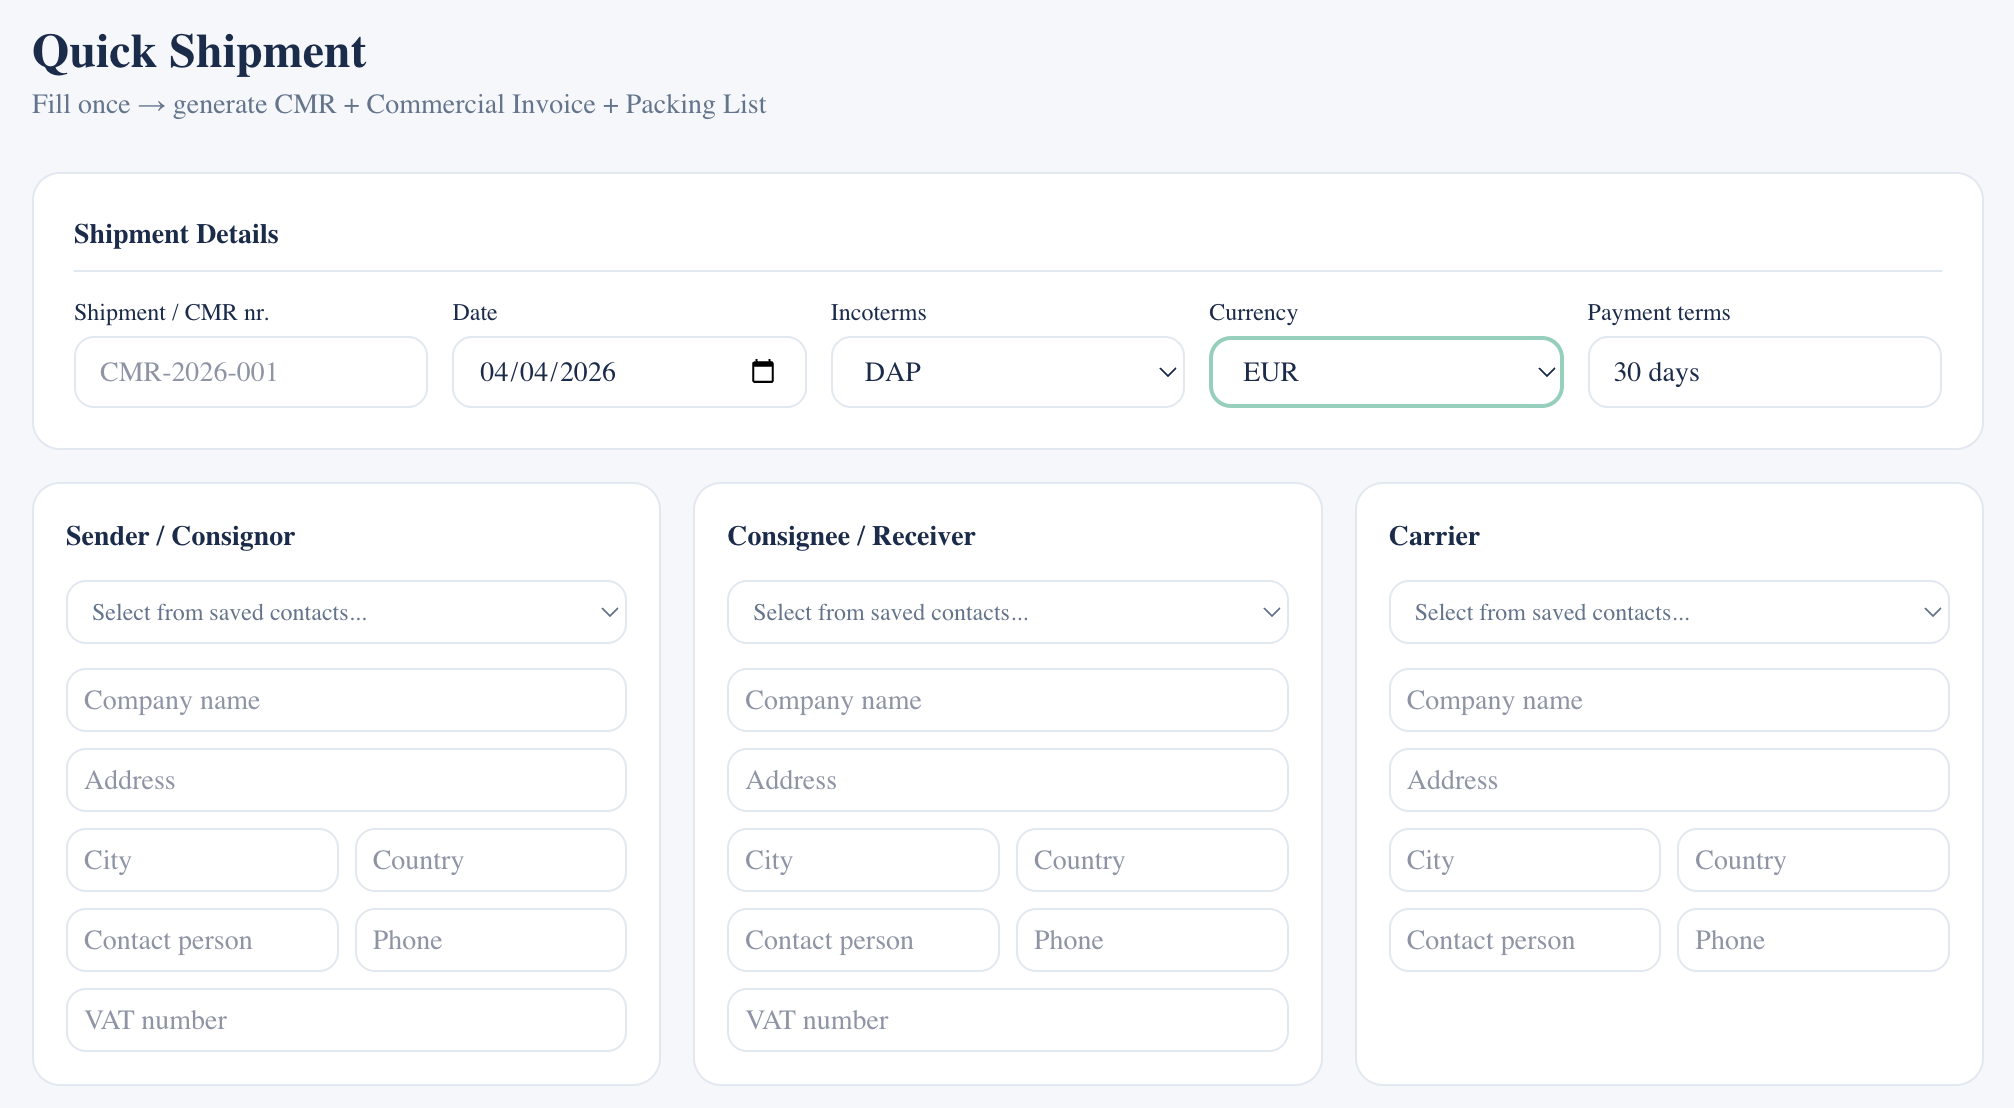
Task: Open the Currency EUR dropdown
Action: pos(1385,372)
